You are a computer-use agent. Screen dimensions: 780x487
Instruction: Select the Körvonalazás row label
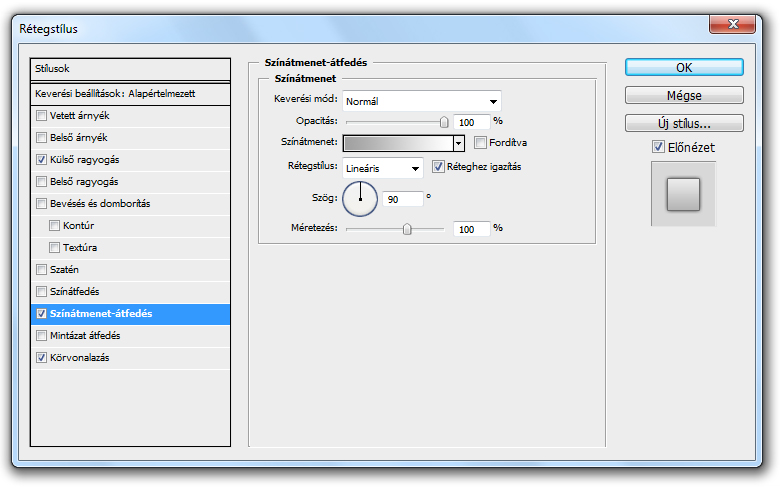(x=80, y=358)
